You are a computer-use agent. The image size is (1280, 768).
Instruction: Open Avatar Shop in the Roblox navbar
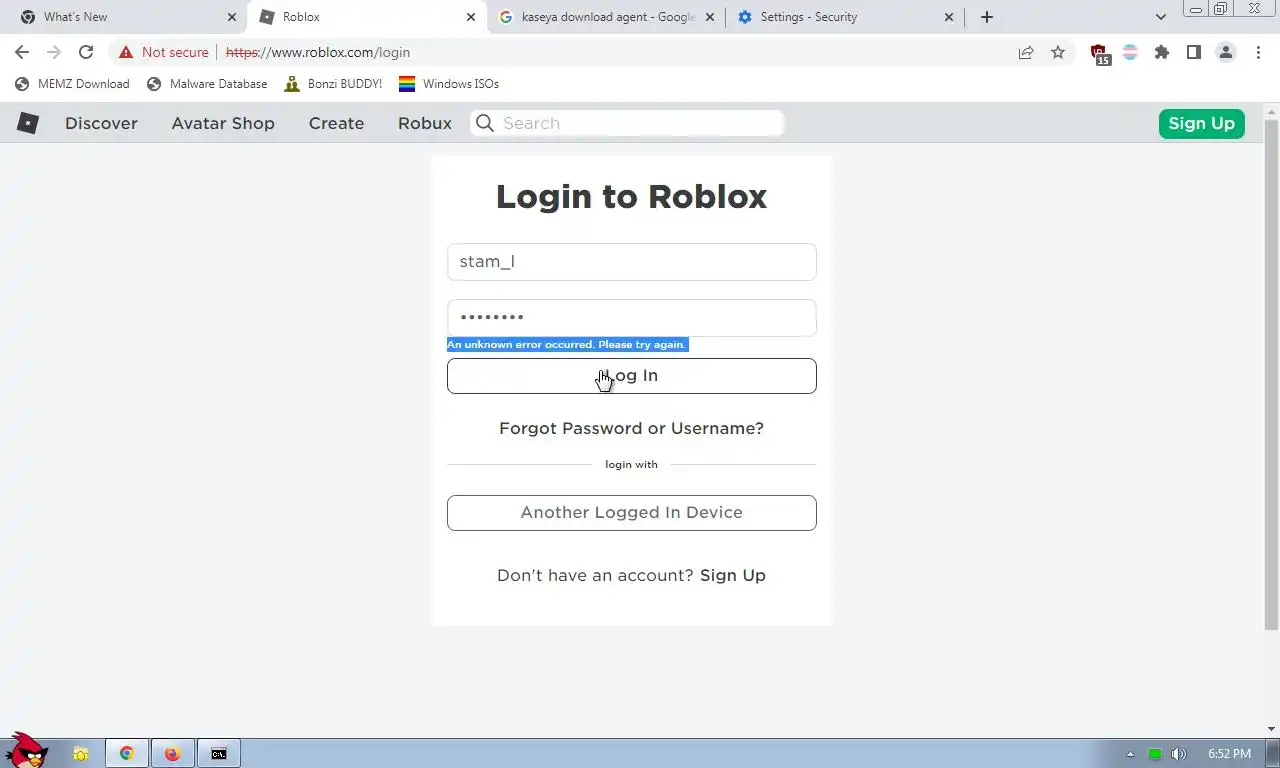pyautogui.click(x=223, y=123)
